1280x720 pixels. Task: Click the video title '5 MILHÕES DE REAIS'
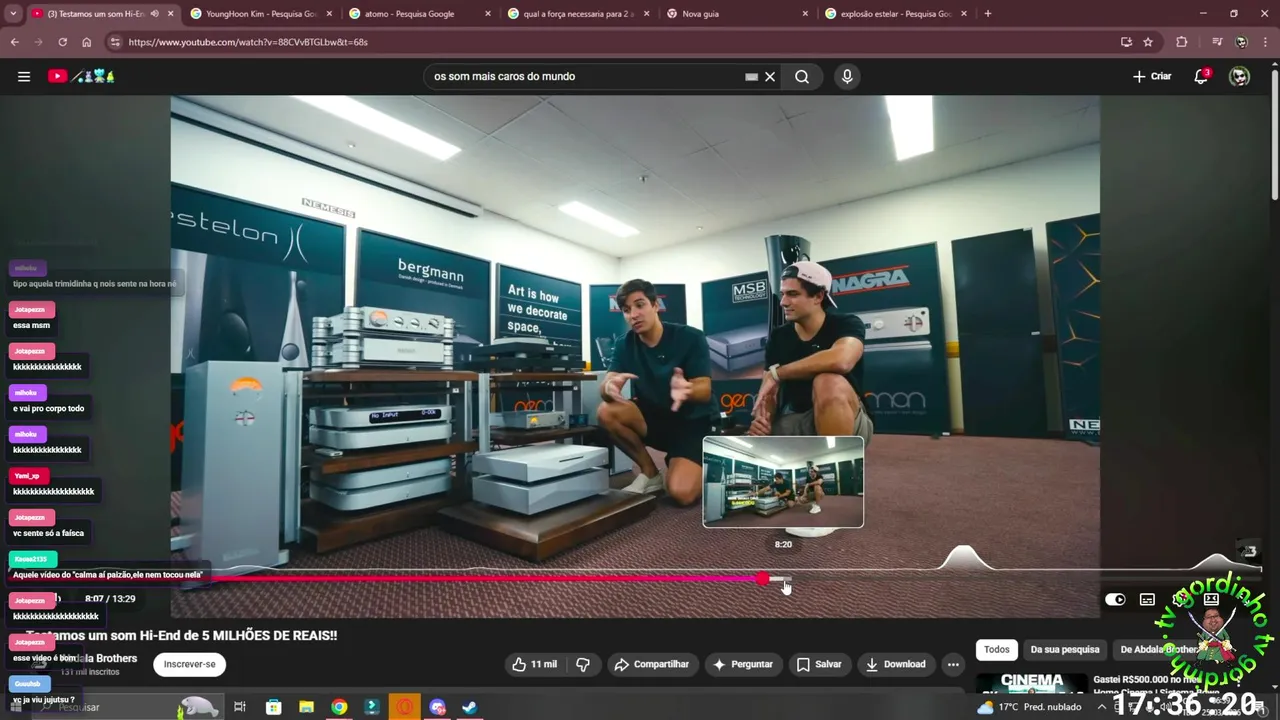coord(182,635)
